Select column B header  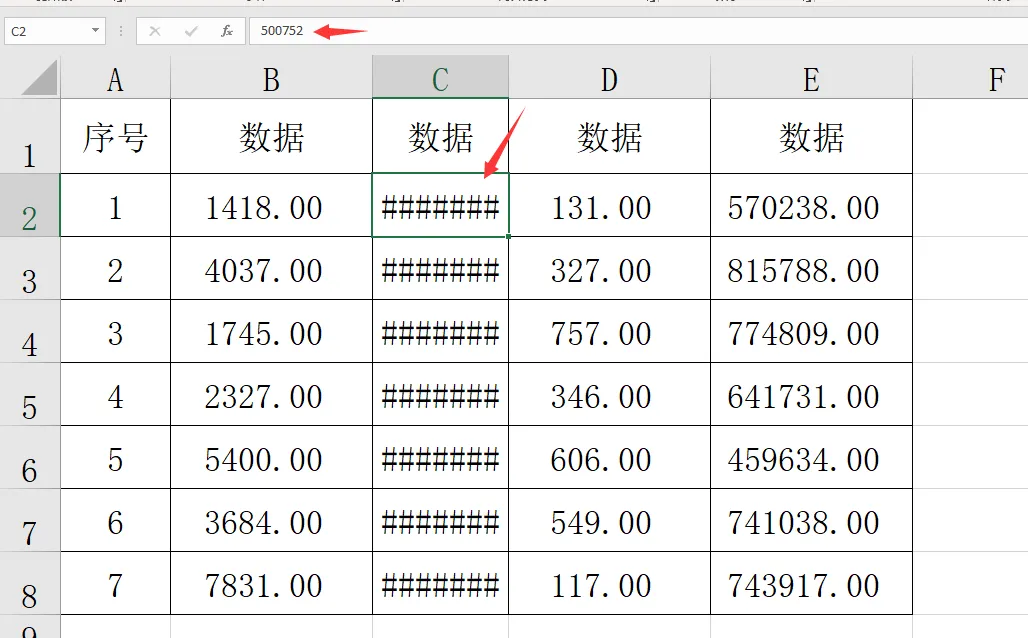(271, 78)
